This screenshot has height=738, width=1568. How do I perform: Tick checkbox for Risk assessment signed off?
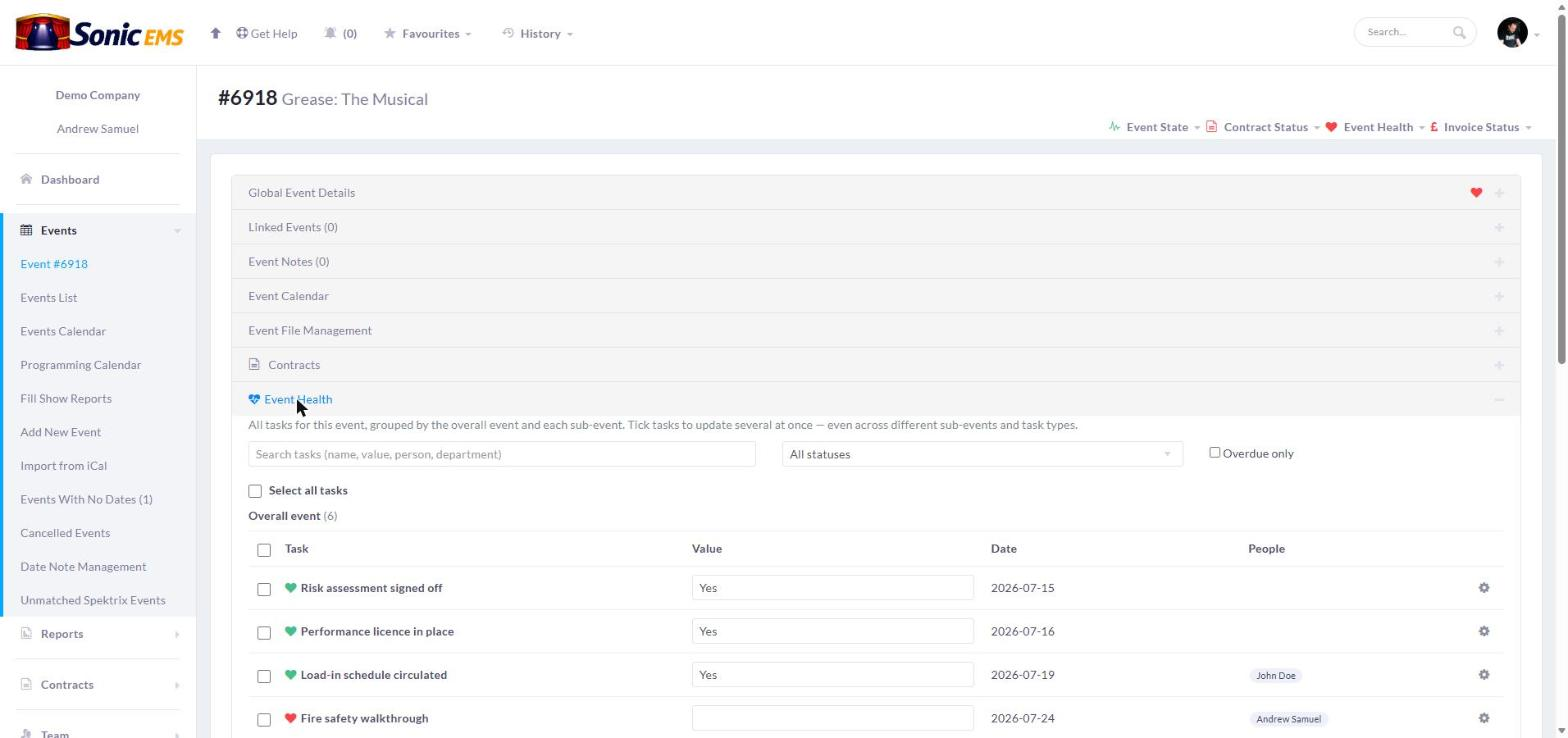click(x=264, y=589)
